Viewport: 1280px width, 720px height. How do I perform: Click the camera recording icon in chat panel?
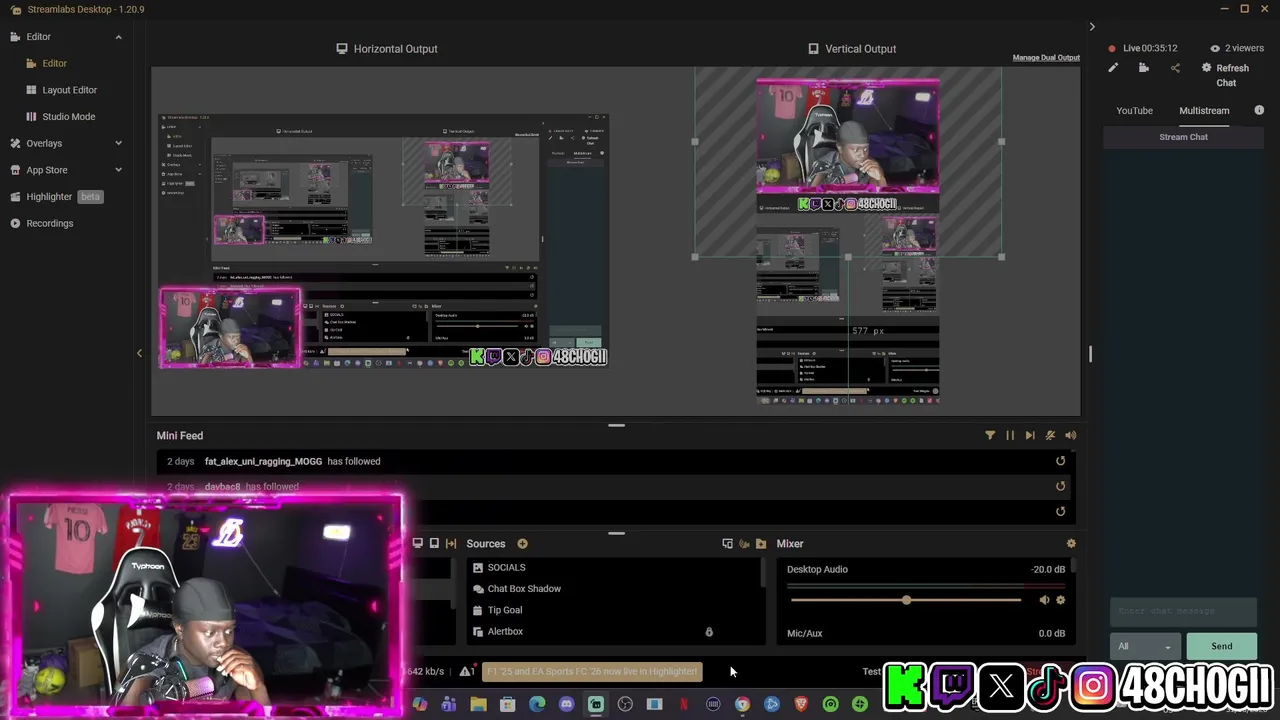[x=1144, y=68]
